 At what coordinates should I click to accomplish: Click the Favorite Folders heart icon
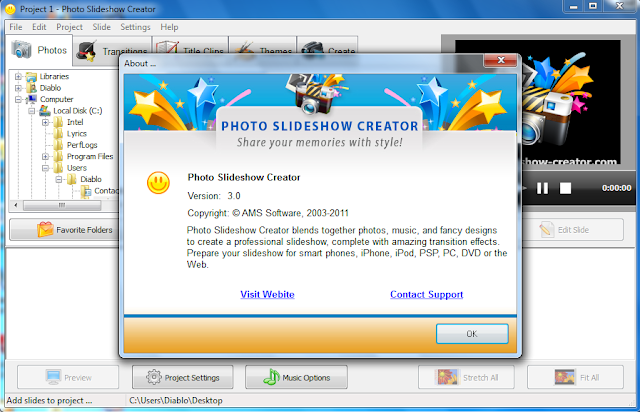tap(45, 229)
